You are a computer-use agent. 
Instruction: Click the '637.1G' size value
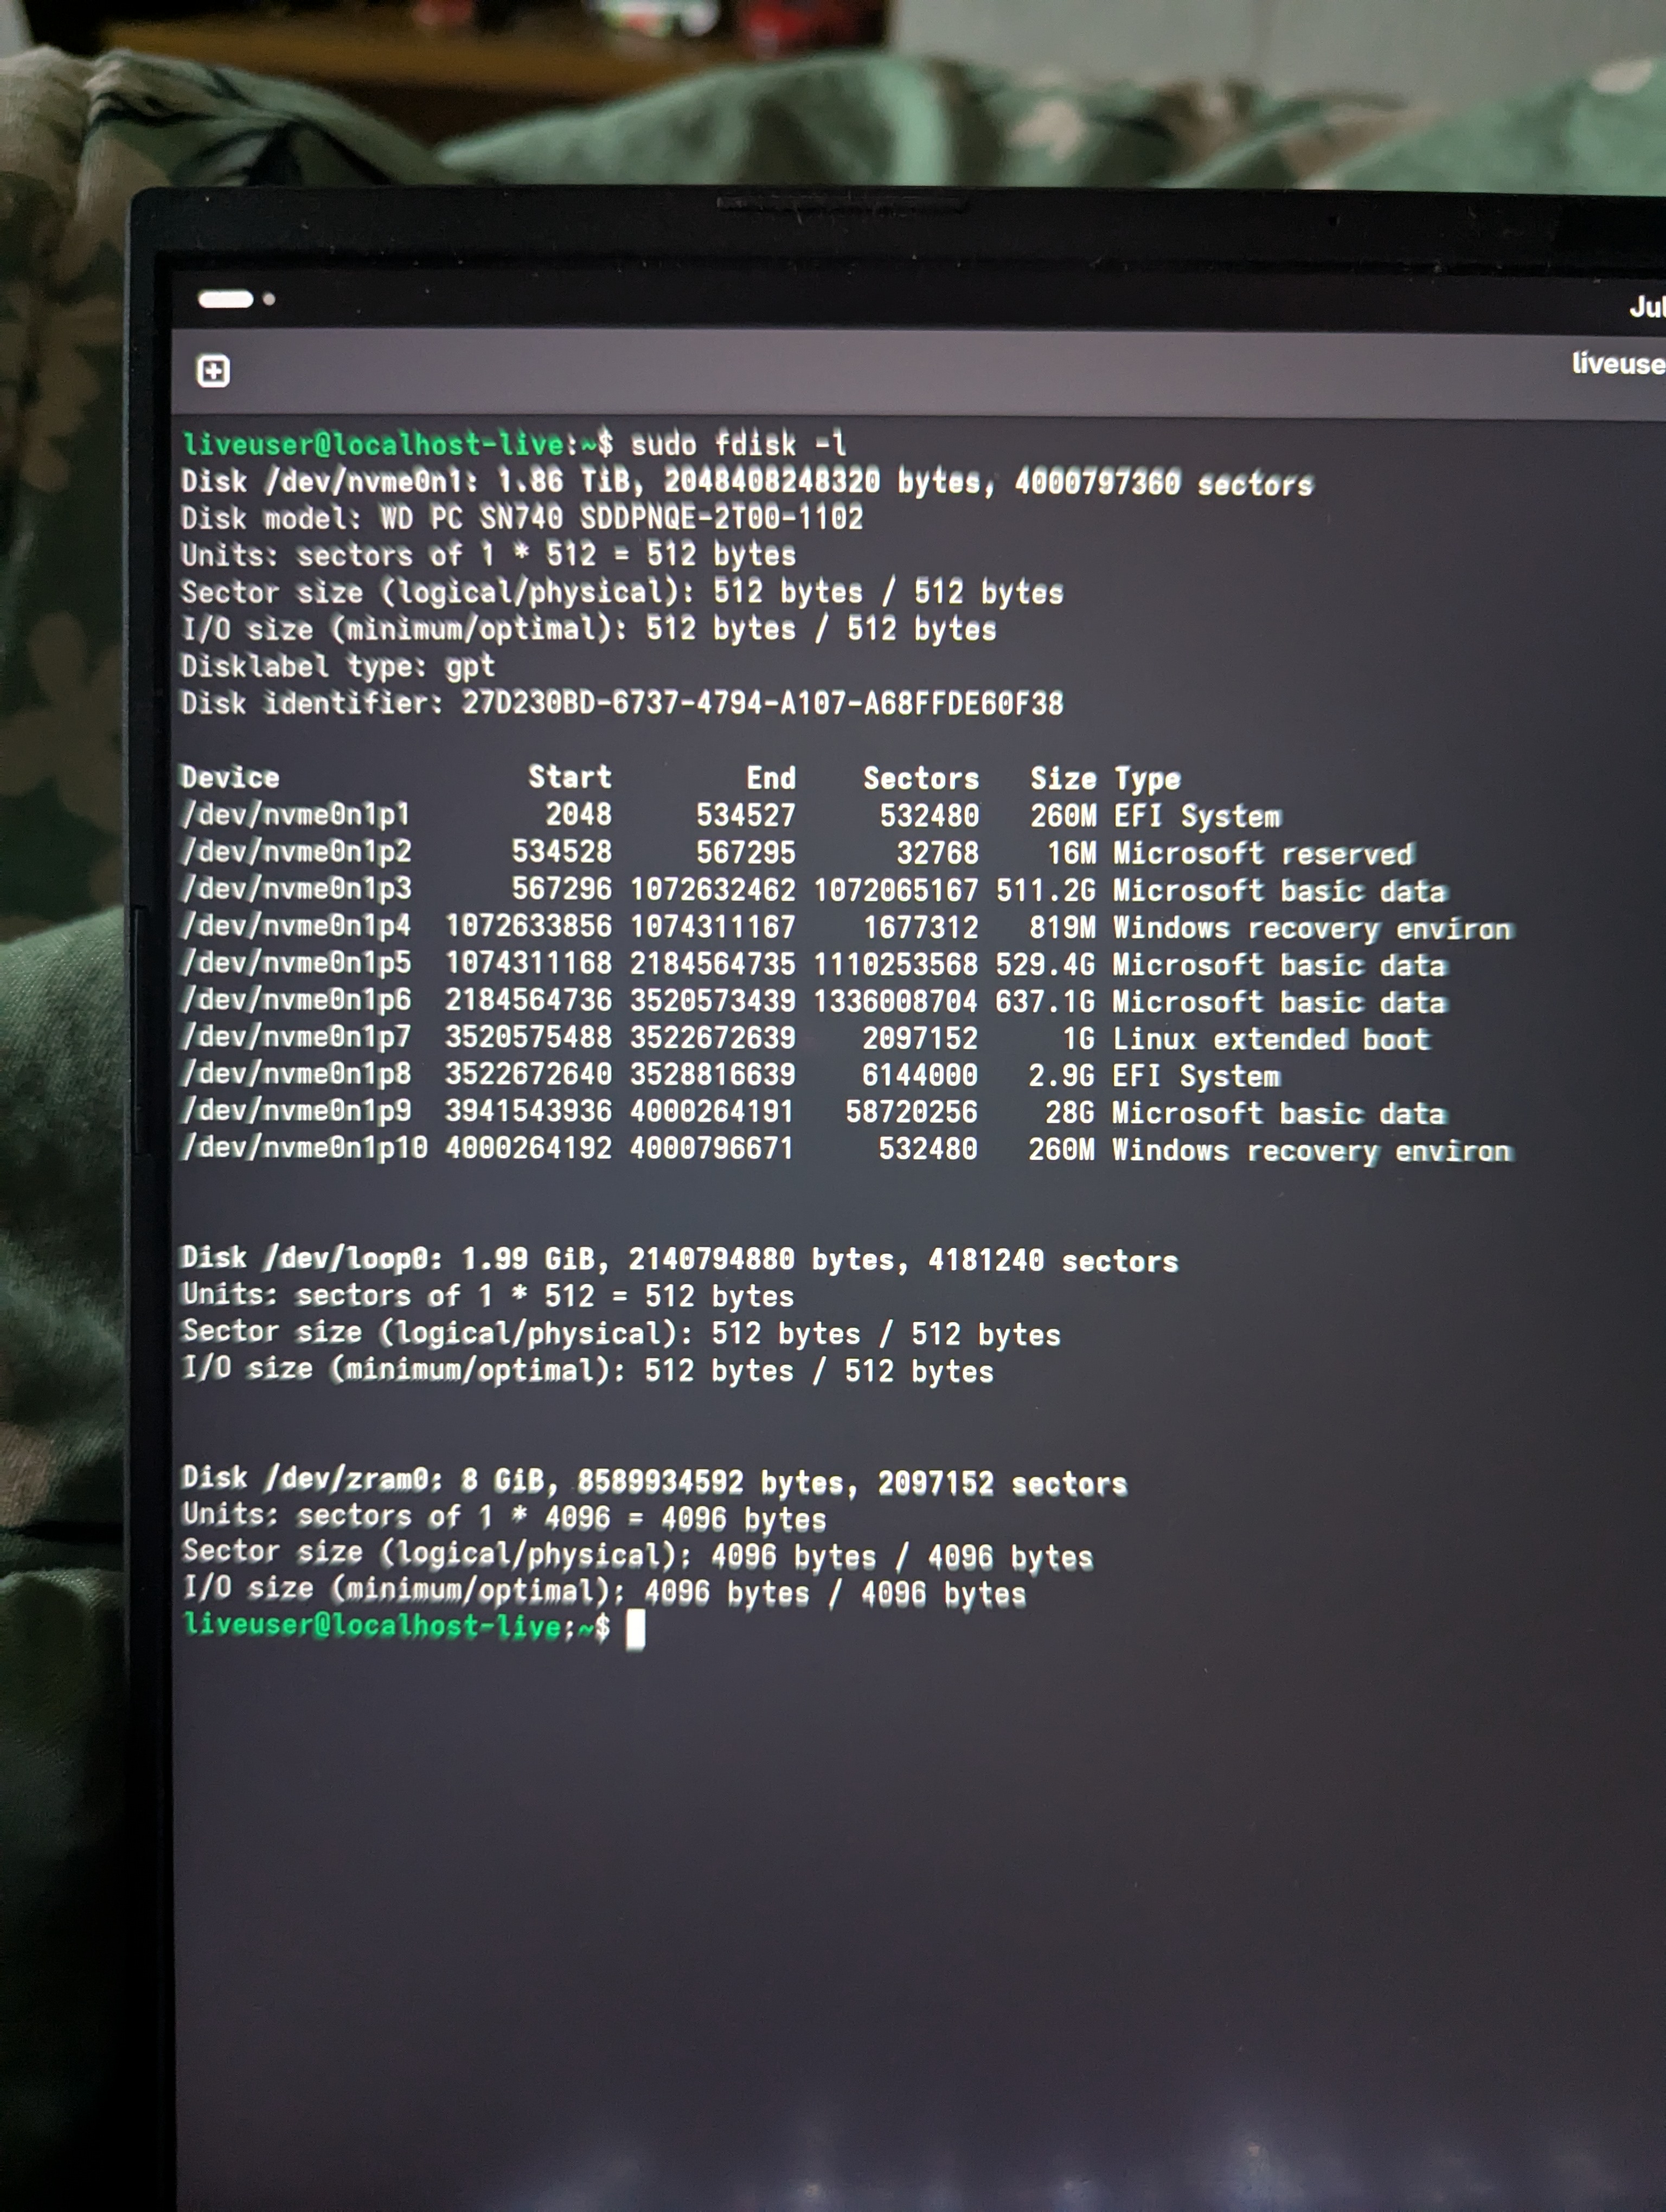pos(1045,1001)
